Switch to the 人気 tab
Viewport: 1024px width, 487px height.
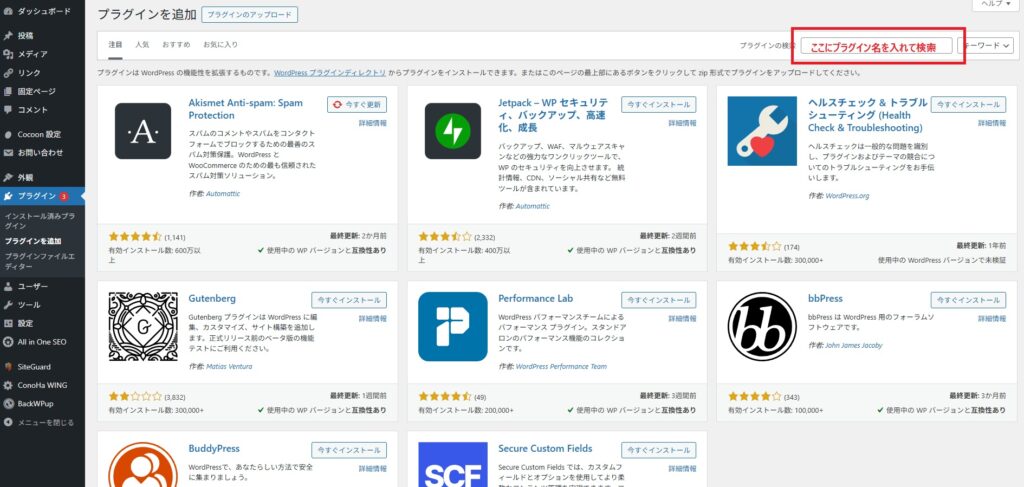coord(142,45)
